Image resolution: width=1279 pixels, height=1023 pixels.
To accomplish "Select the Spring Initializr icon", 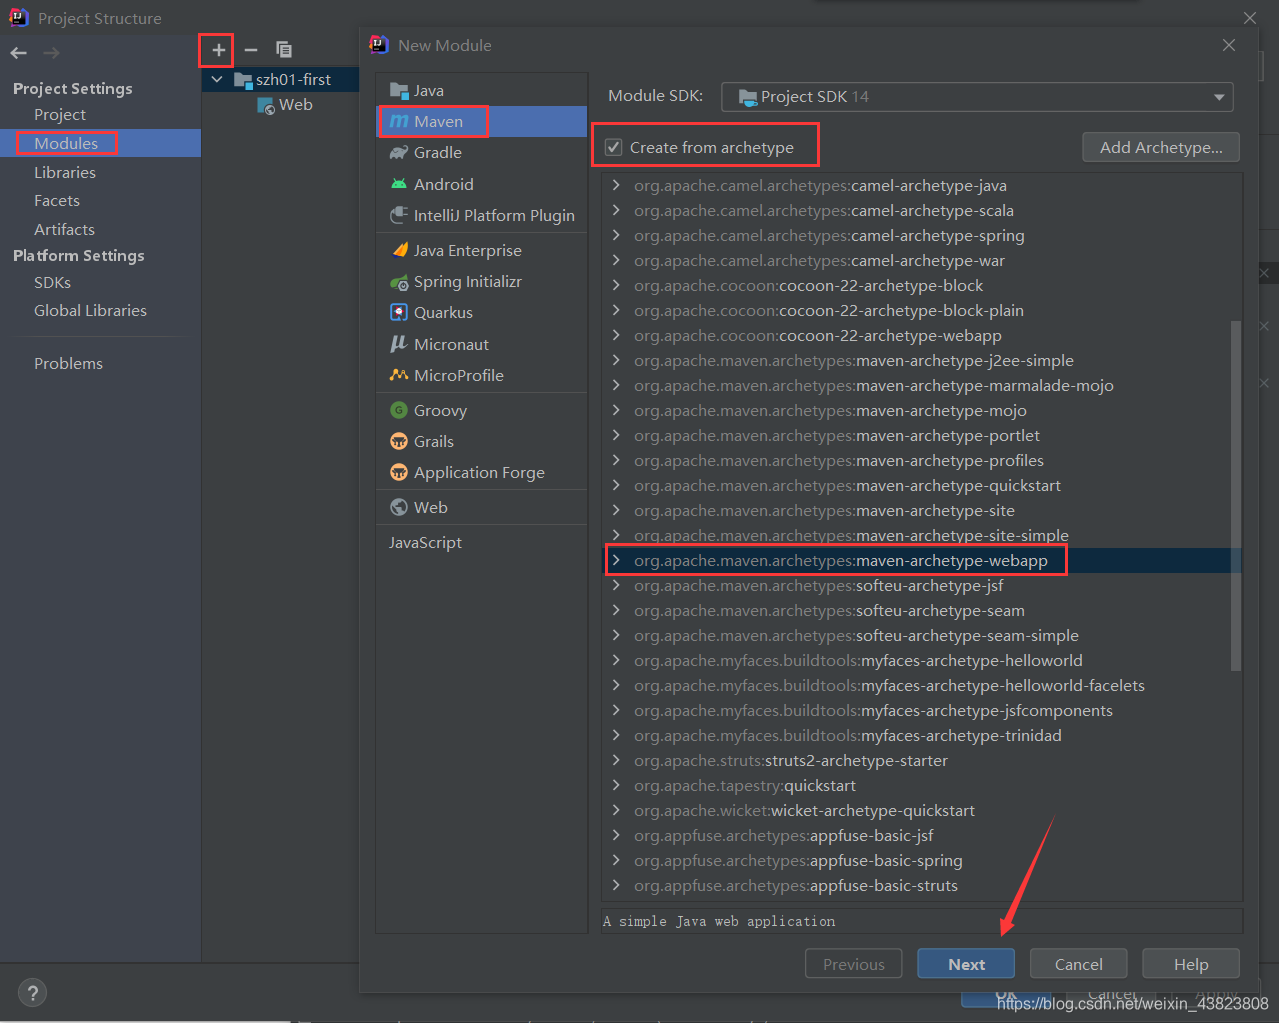I will (399, 281).
